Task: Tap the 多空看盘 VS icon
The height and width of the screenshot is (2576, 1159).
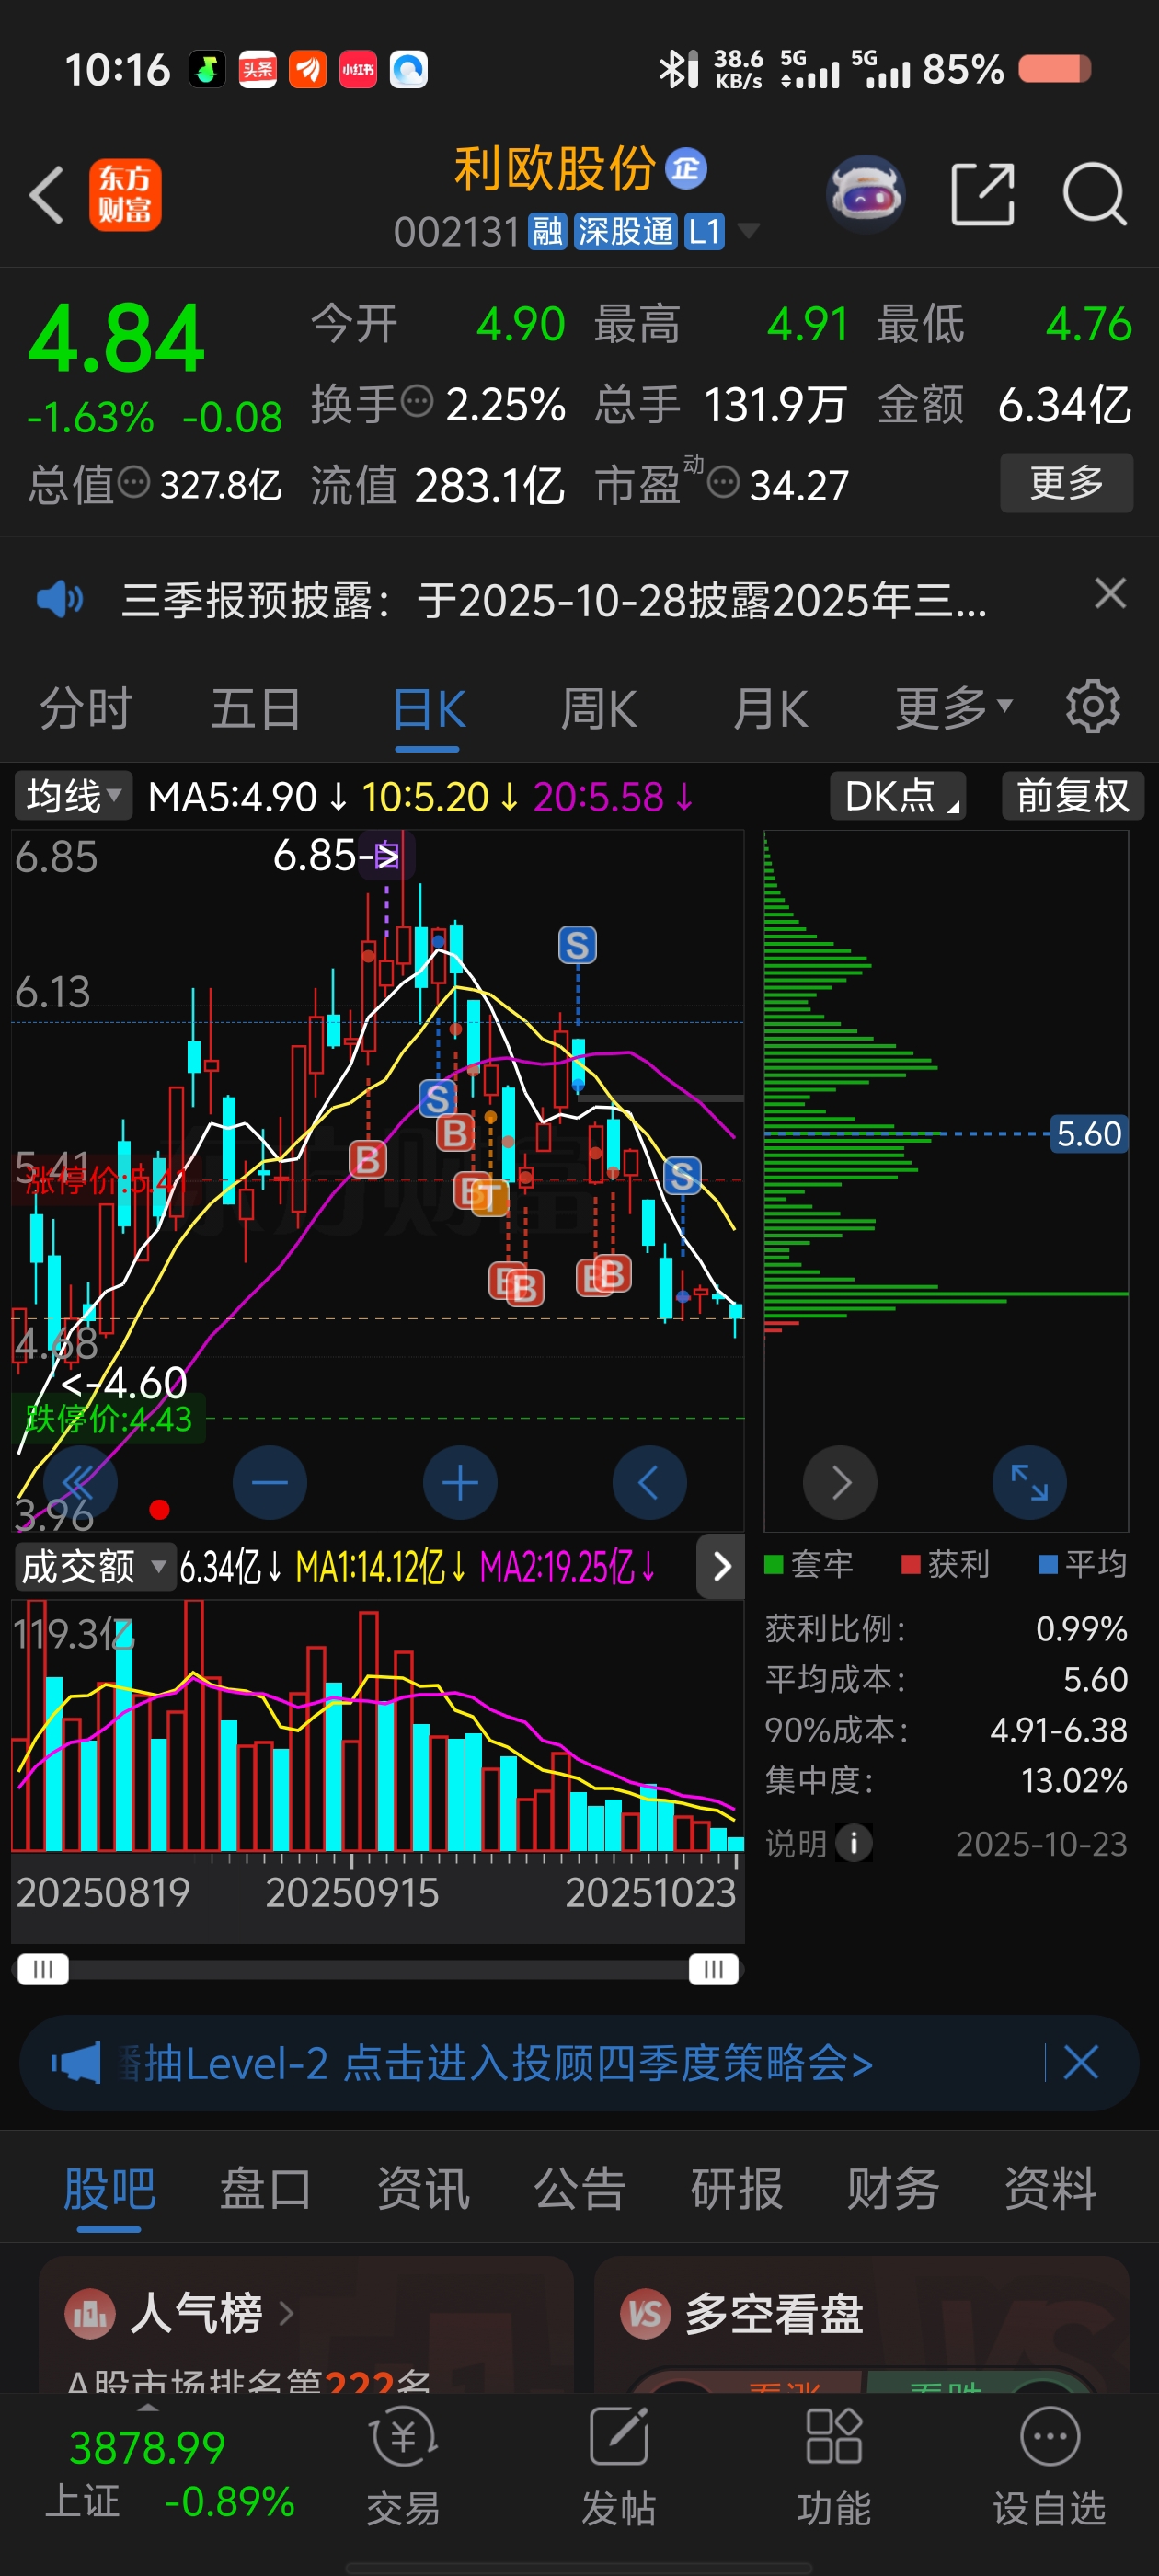Action: [x=646, y=2313]
